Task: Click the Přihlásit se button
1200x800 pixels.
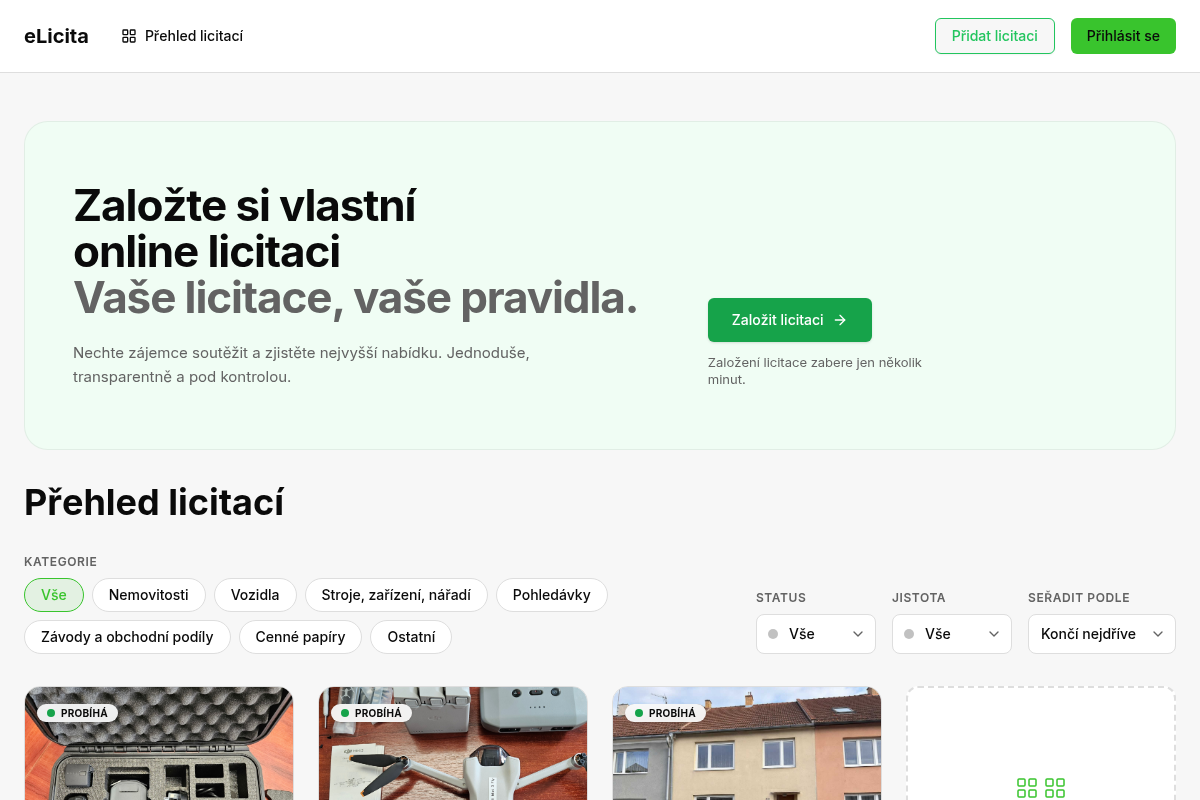Action: pyautogui.click(x=1123, y=36)
